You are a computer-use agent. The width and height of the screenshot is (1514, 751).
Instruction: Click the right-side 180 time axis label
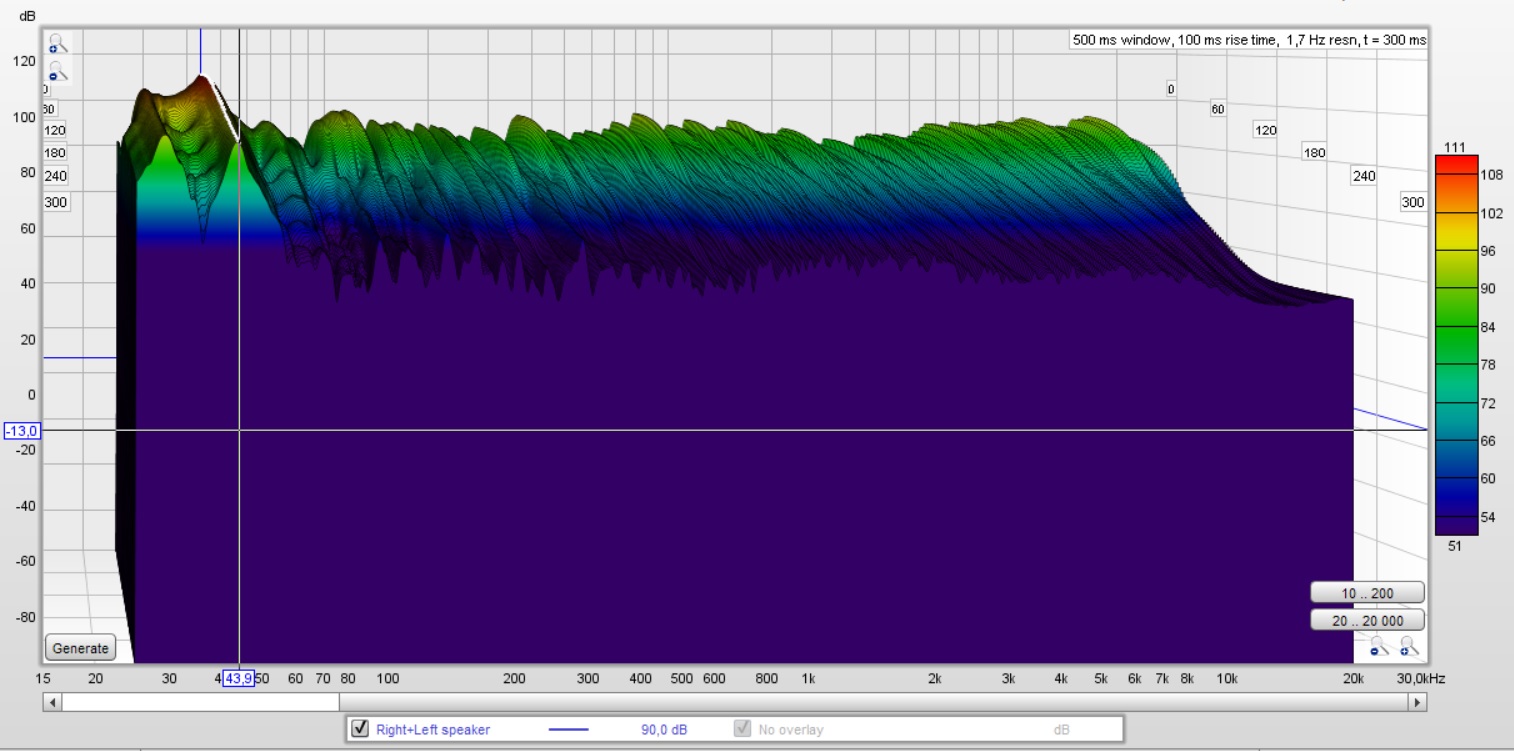point(1314,152)
